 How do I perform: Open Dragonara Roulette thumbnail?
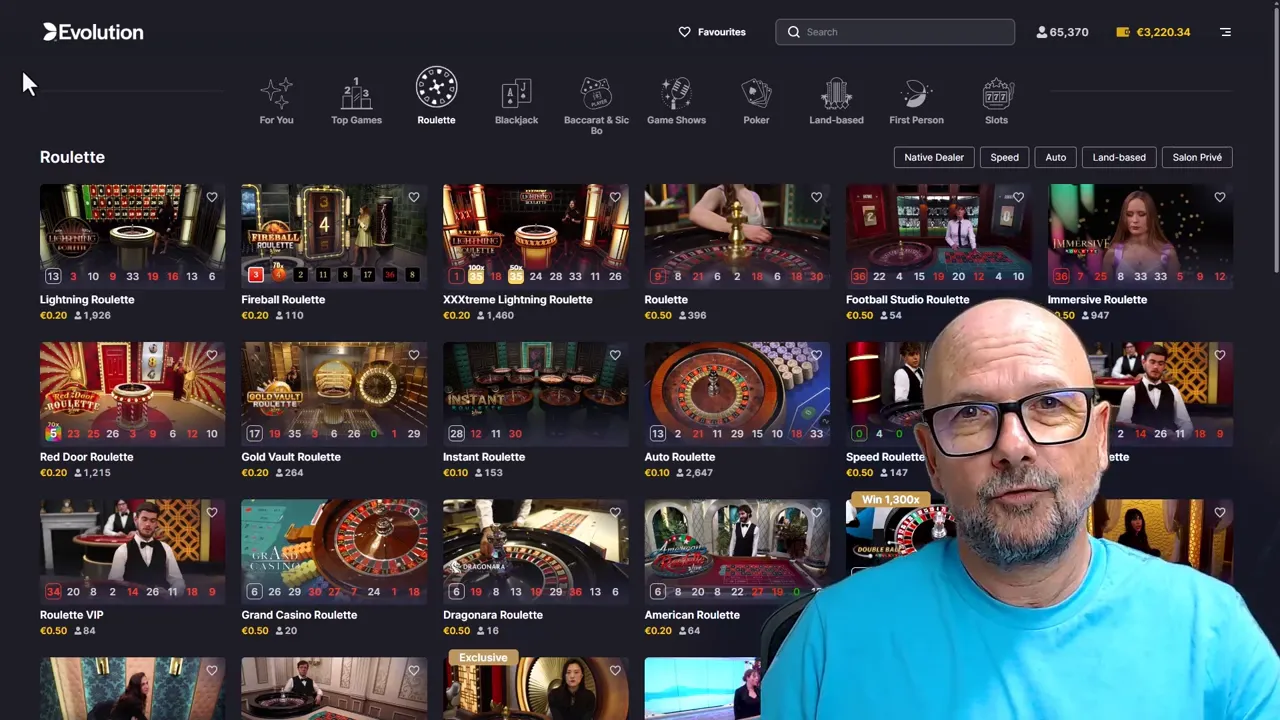tap(536, 551)
